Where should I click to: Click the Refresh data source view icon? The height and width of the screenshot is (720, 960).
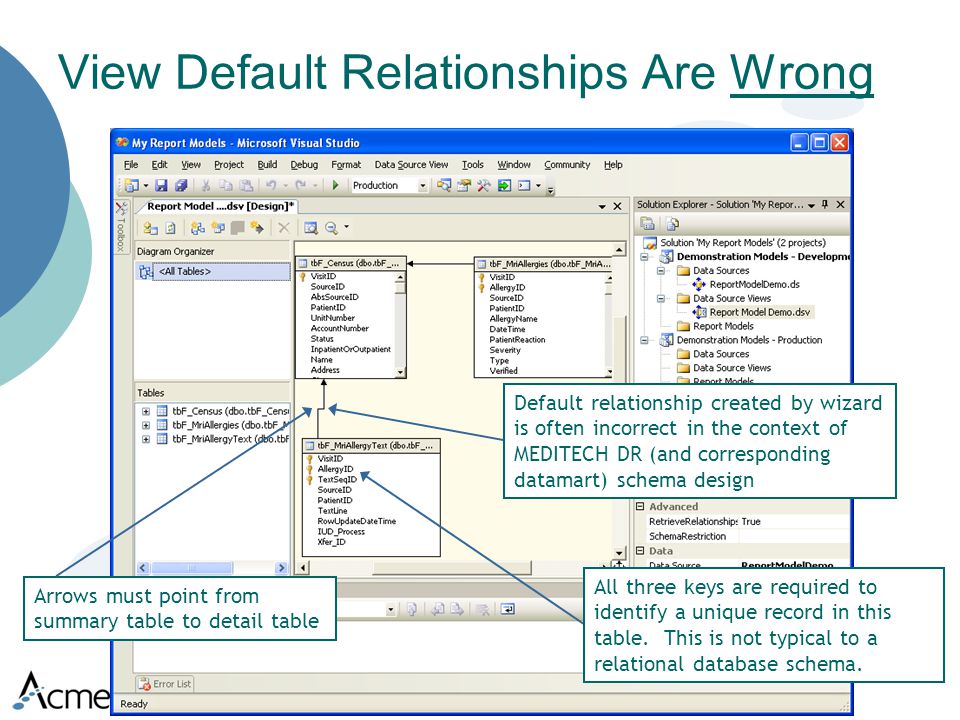click(x=171, y=228)
